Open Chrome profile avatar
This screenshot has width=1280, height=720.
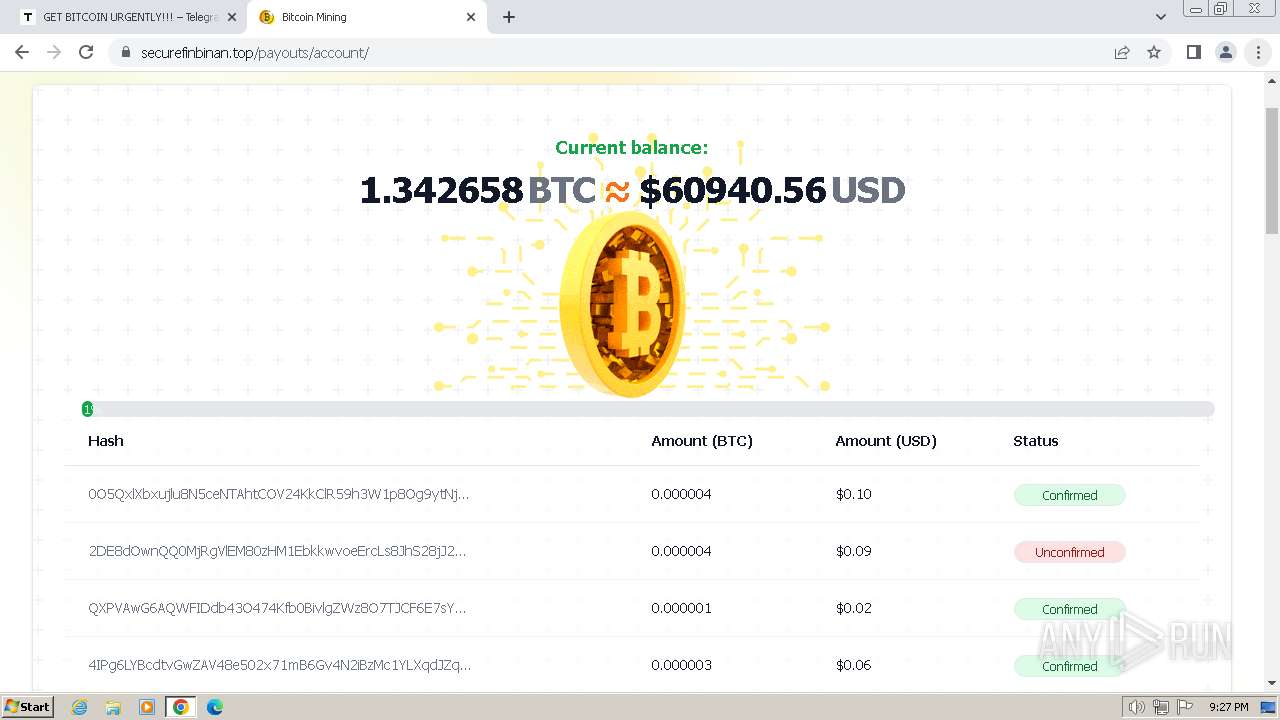pyautogui.click(x=1226, y=52)
